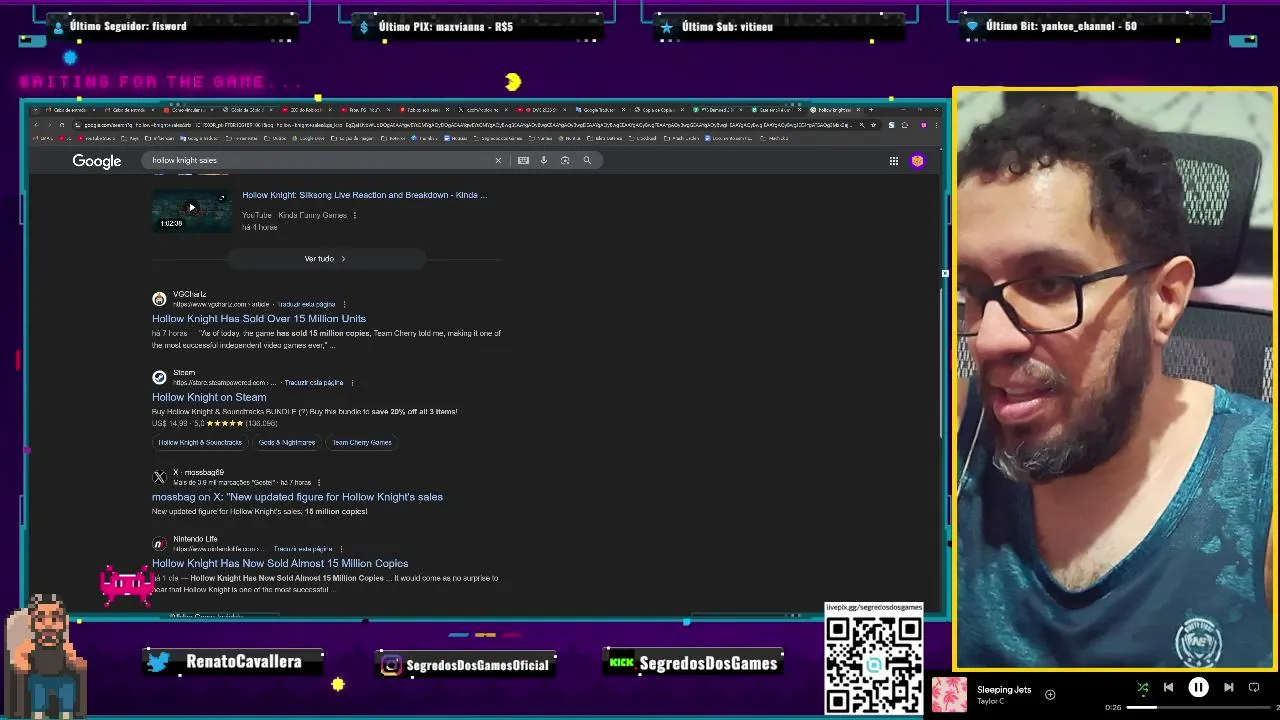Click the Sleeping Jets album art
This screenshot has width=1280, height=720.
point(949,695)
